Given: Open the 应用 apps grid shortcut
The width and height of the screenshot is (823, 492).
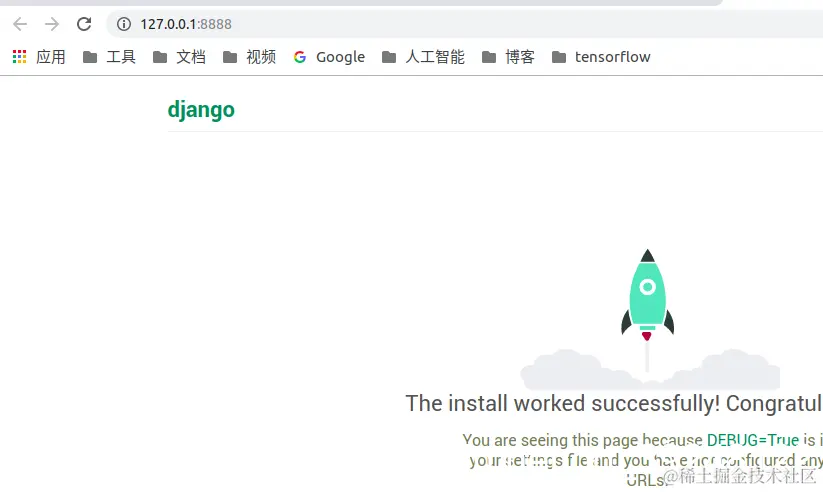Looking at the screenshot, I should (x=39, y=57).
